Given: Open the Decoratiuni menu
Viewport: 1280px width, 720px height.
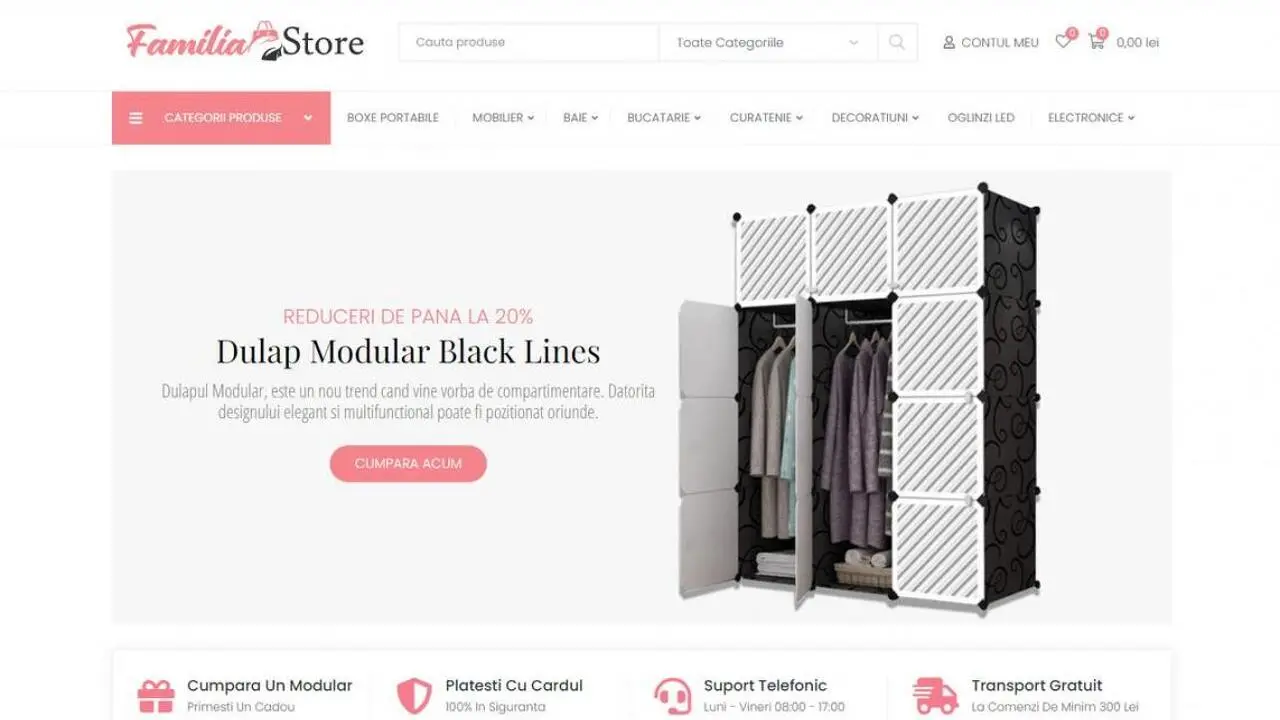Looking at the screenshot, I should [875, 118].
